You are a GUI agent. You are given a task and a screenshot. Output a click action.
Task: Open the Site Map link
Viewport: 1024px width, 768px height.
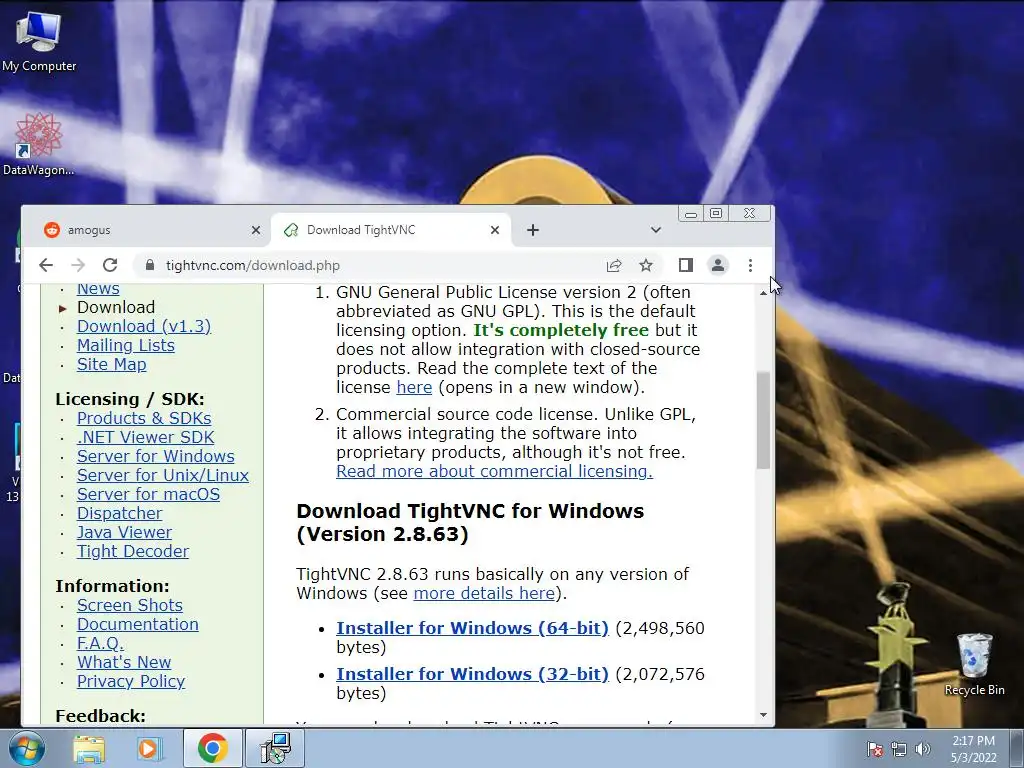point(112,364)
